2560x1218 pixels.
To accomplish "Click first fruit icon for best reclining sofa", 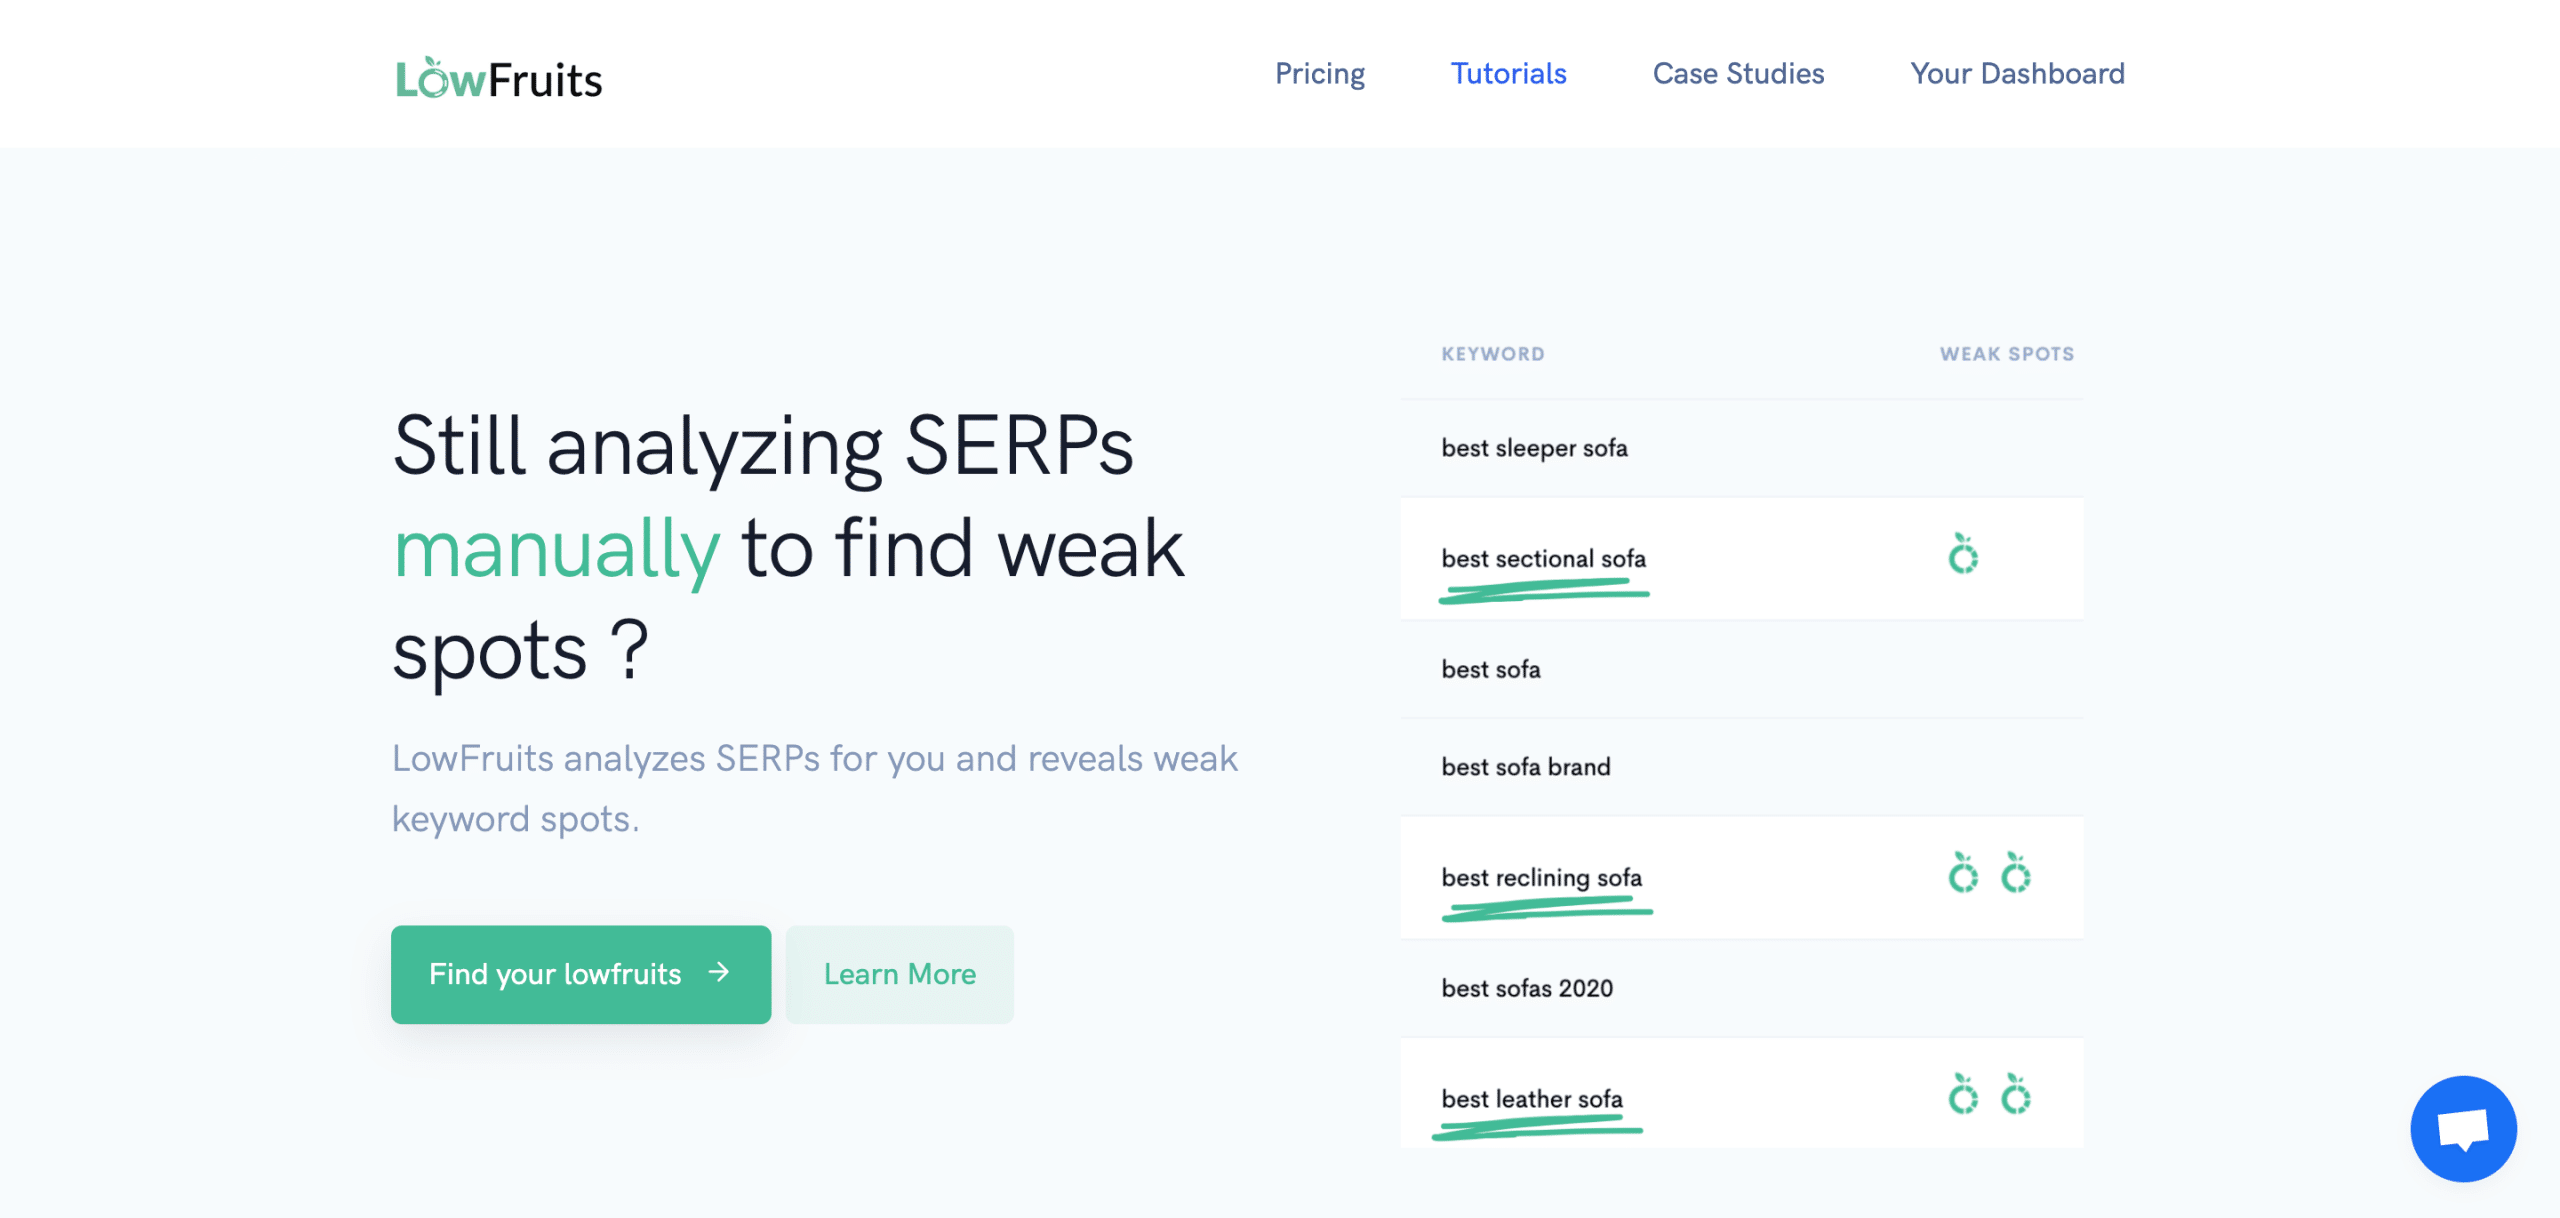I will pos(1963,874).
